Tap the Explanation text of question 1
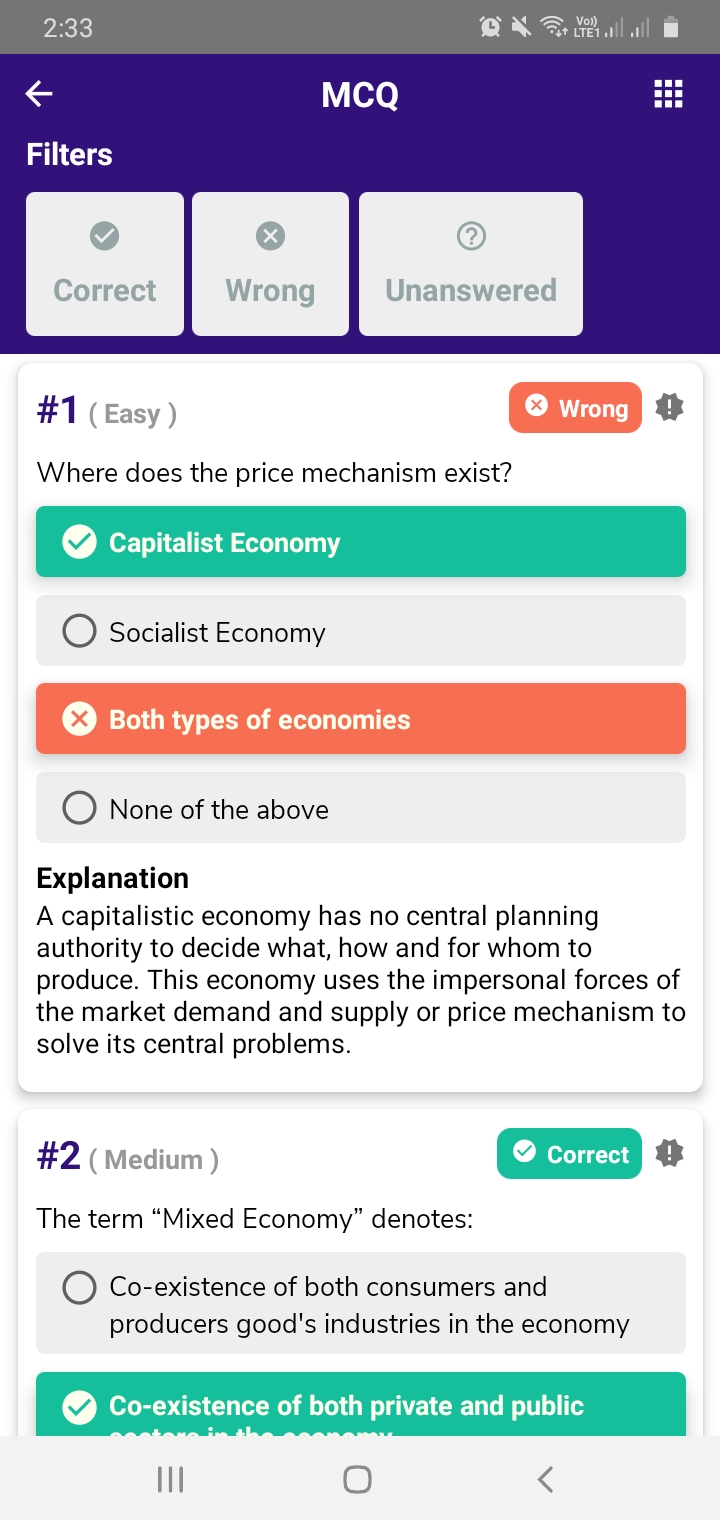This screenshot has width=720, height=1520. (360, 980)
